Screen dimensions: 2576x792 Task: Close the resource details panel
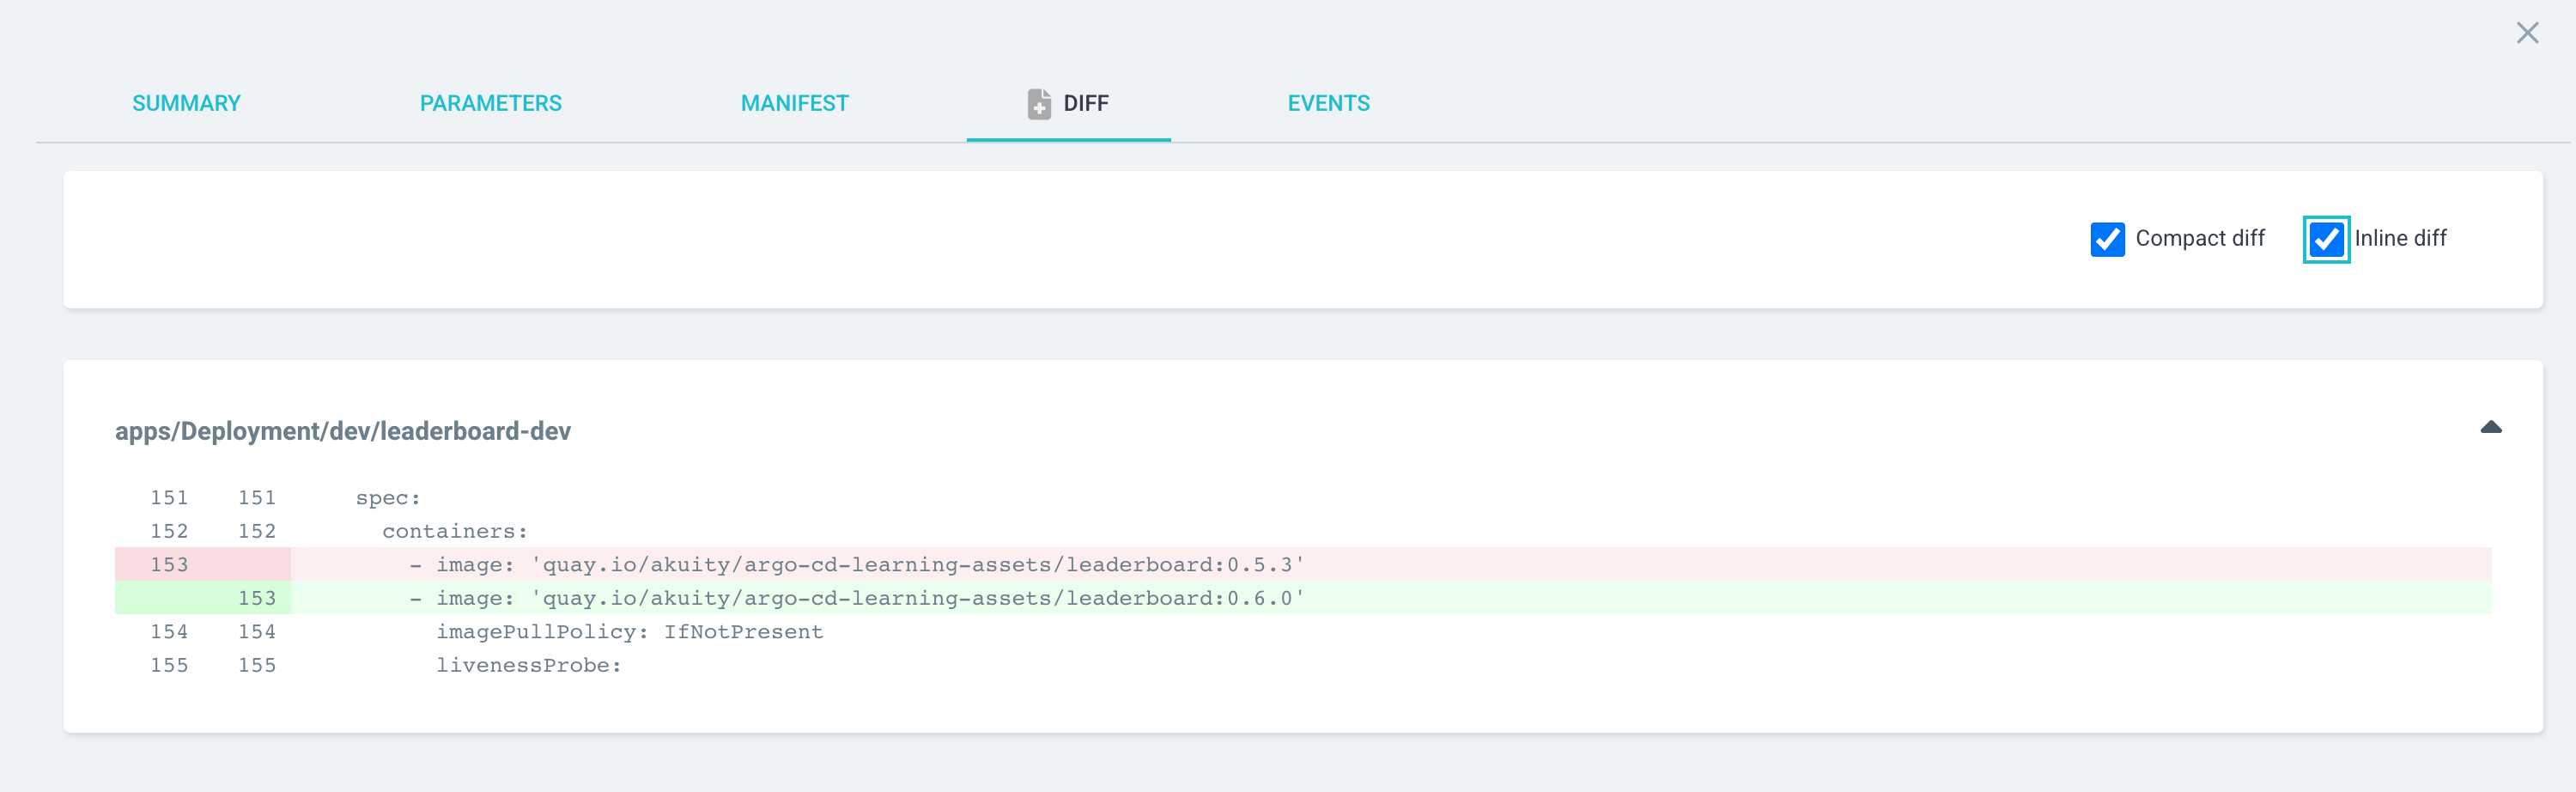tap(2527, 33)
